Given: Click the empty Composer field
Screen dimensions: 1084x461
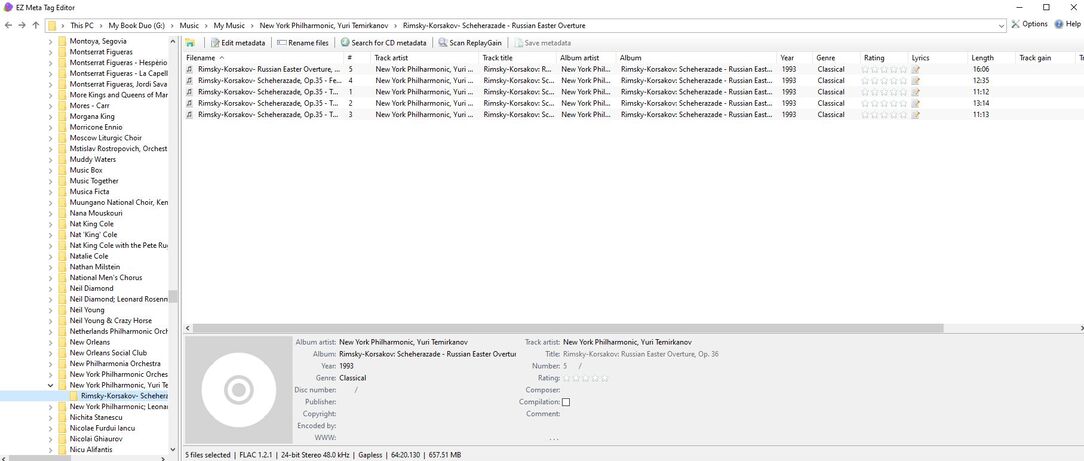Looking at the screenshot, I should [641, 390].
